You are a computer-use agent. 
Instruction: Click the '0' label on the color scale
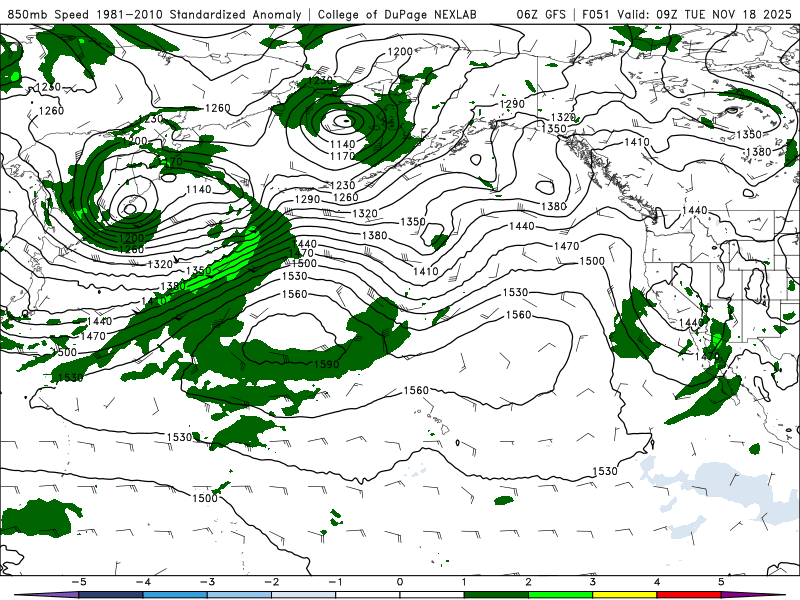399,582
